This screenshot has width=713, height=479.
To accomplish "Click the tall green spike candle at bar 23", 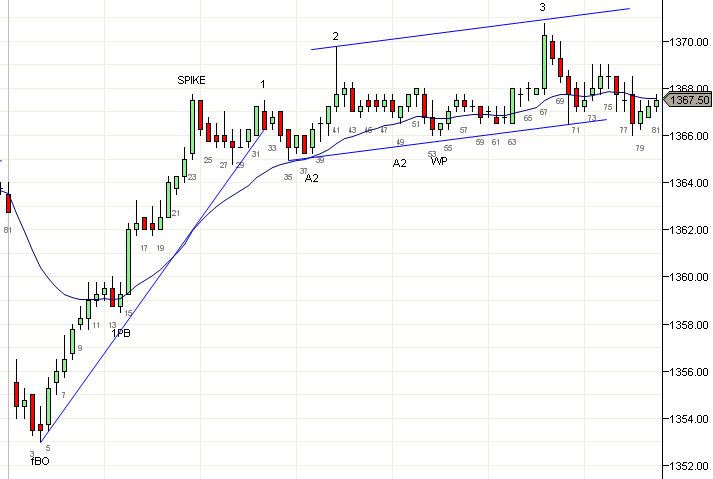I will [192, 127].
